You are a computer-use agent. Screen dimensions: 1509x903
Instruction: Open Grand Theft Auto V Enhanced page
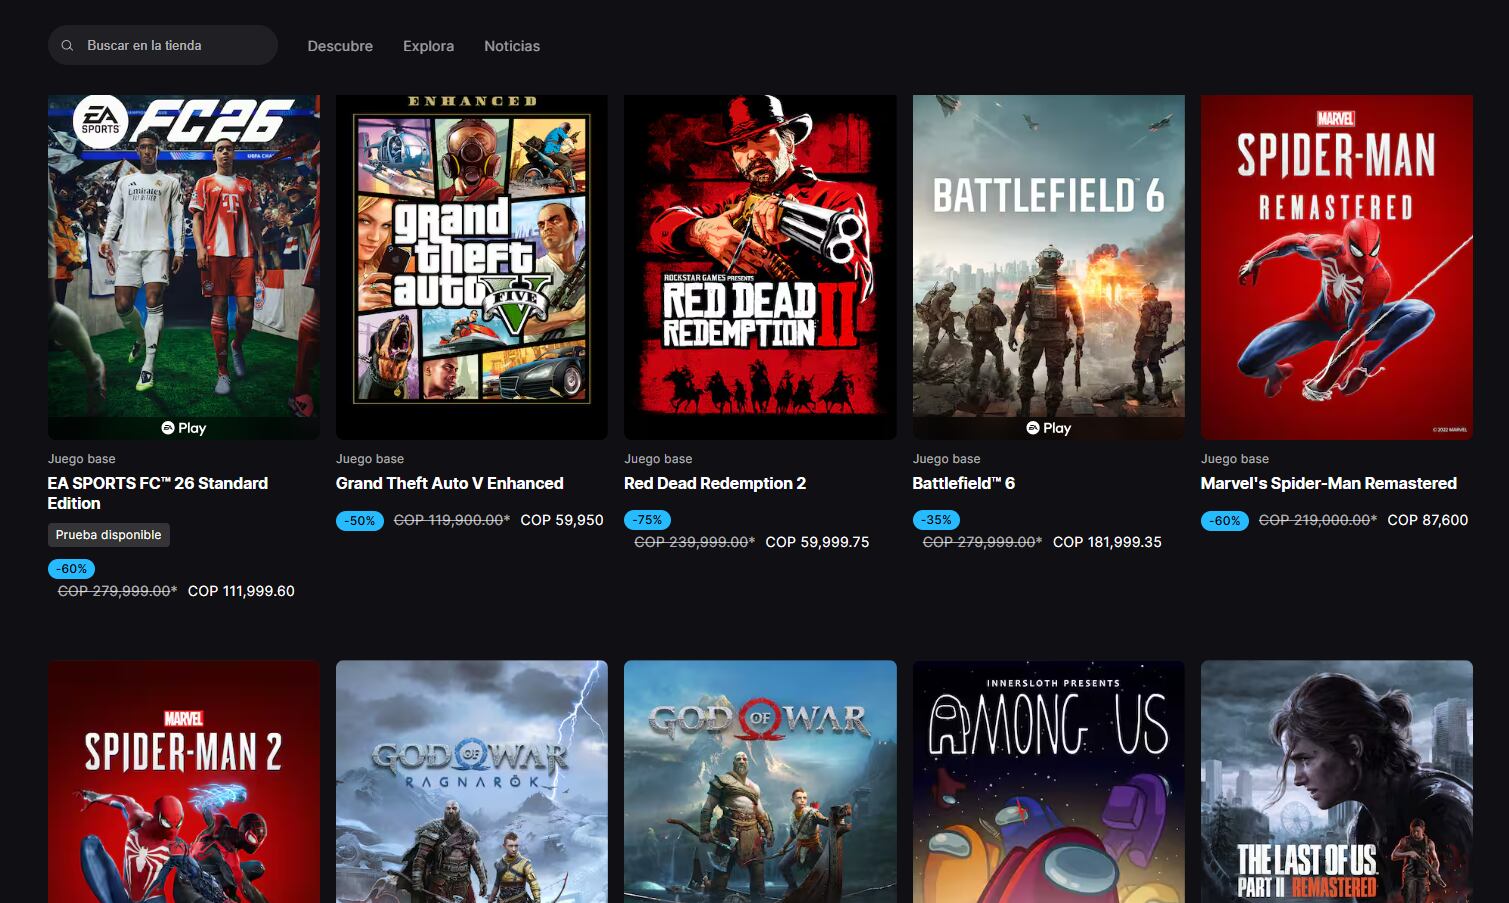[449, 483]
